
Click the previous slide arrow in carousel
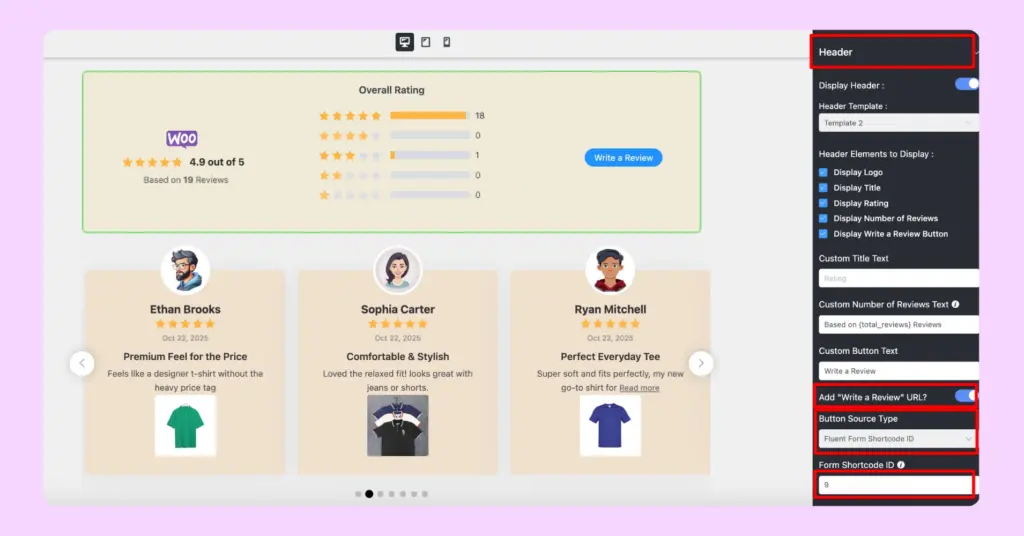82,363
